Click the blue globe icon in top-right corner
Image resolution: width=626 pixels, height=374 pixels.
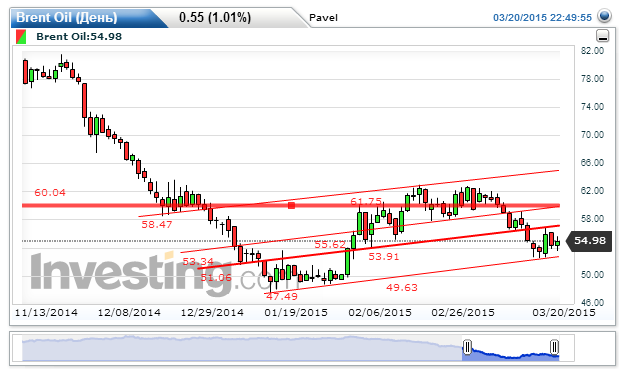point(604,16)
